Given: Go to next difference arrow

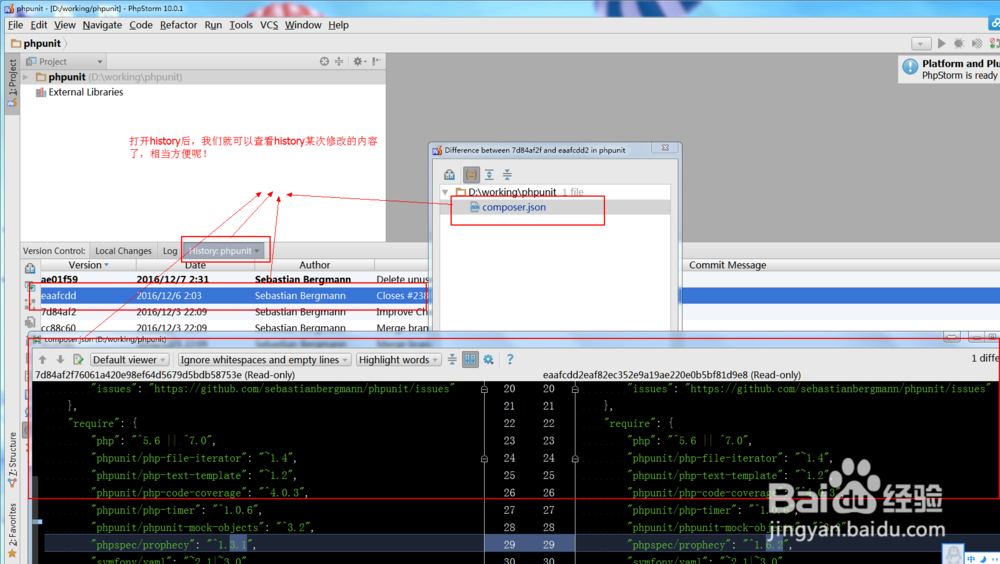Looking at the screenshot, I should [x=60, y=360].
